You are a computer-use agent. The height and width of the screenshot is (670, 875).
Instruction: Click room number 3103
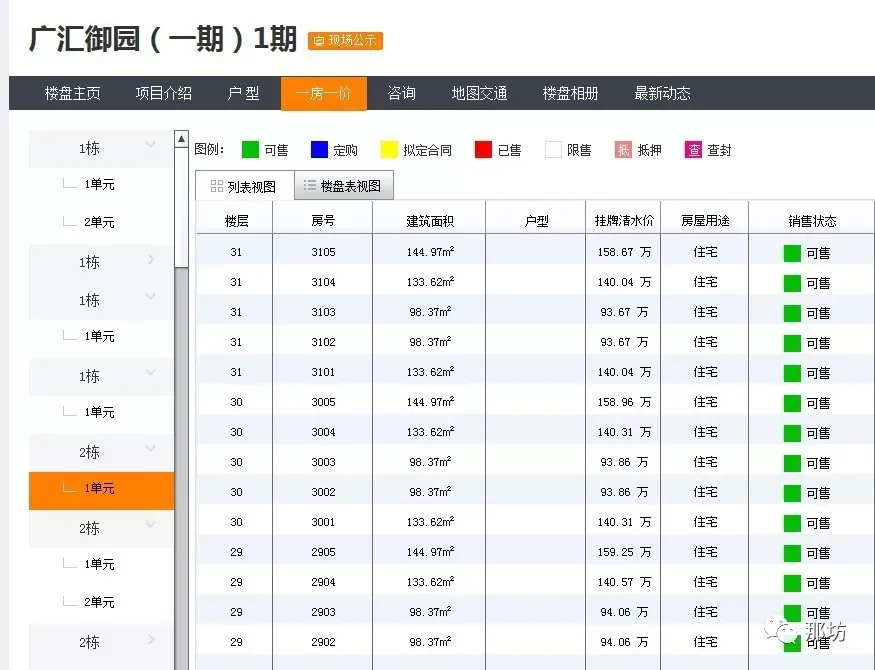[x=323, y=312]
